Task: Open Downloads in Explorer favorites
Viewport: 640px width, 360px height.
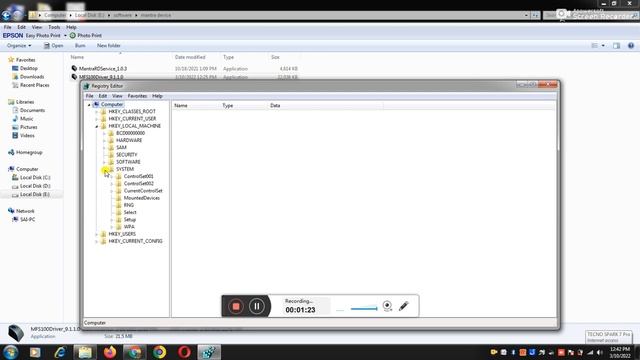Action: click(32, 77)
